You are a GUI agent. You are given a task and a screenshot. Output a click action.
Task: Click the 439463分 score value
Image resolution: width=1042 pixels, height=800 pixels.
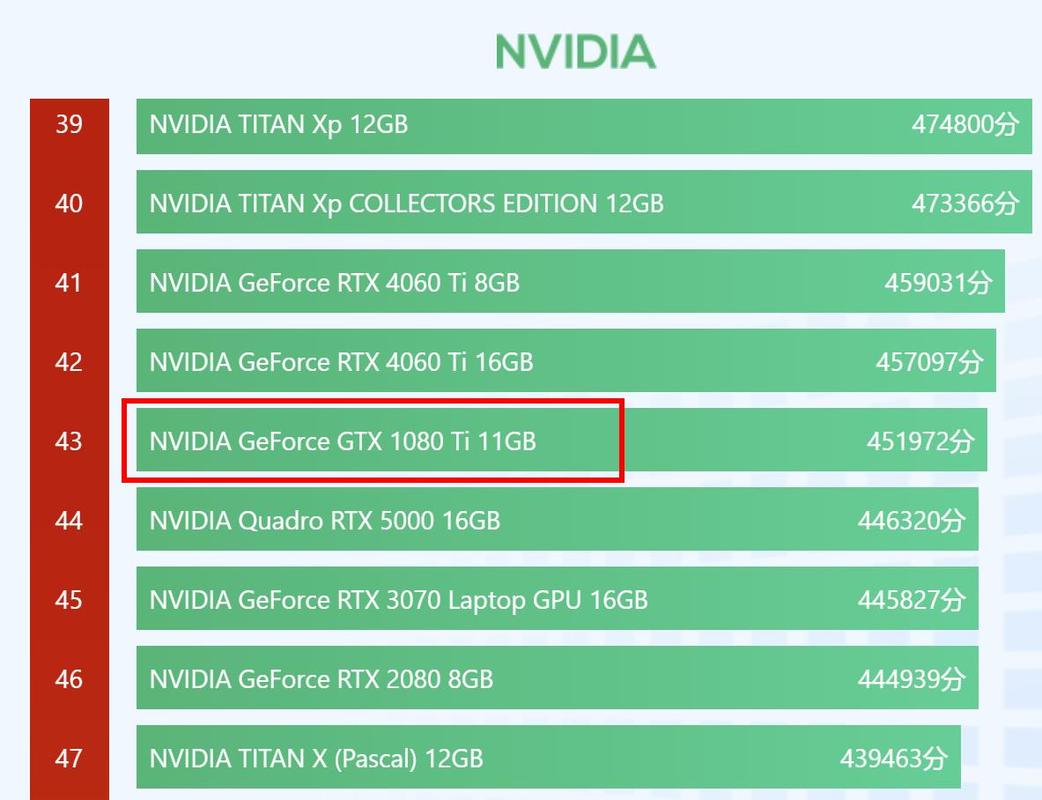tap(894, 758)
